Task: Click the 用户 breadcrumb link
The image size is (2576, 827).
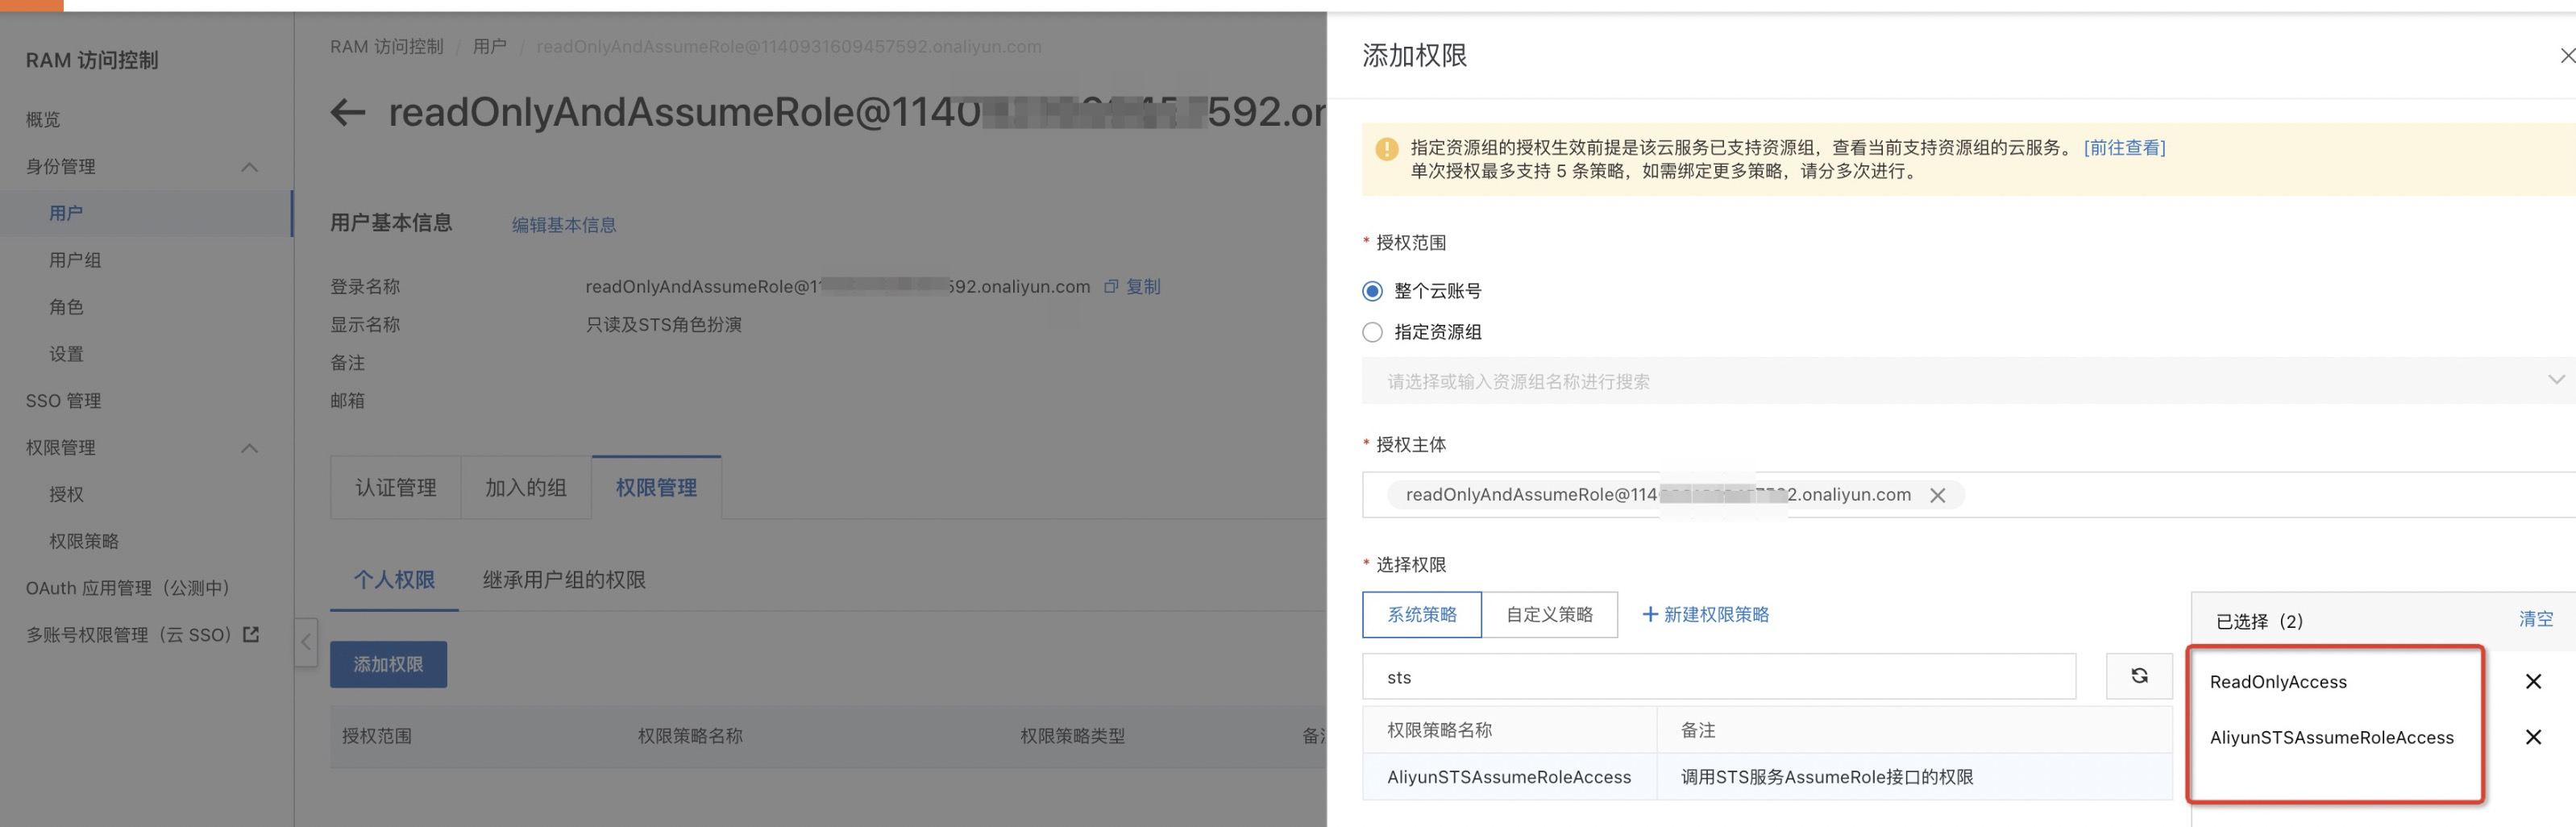Action: pyautogui.click(x=489, y=47)
